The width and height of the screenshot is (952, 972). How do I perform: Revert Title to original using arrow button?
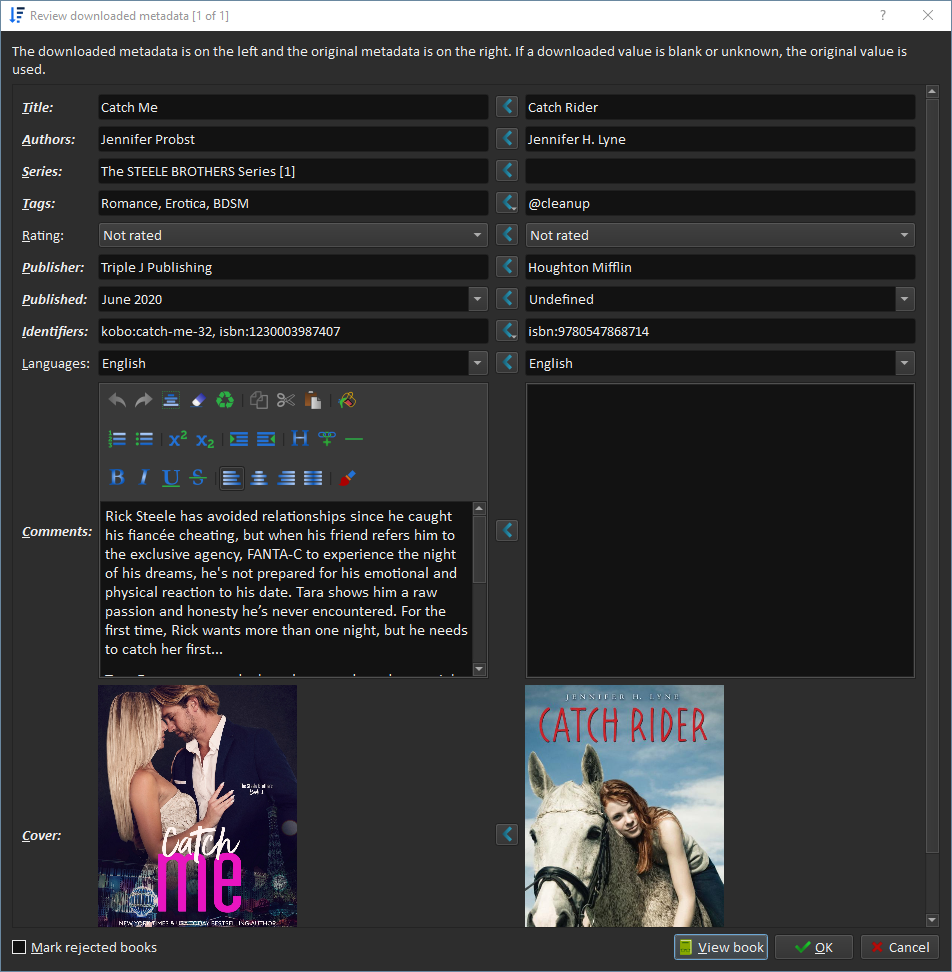tap(507, 107)
